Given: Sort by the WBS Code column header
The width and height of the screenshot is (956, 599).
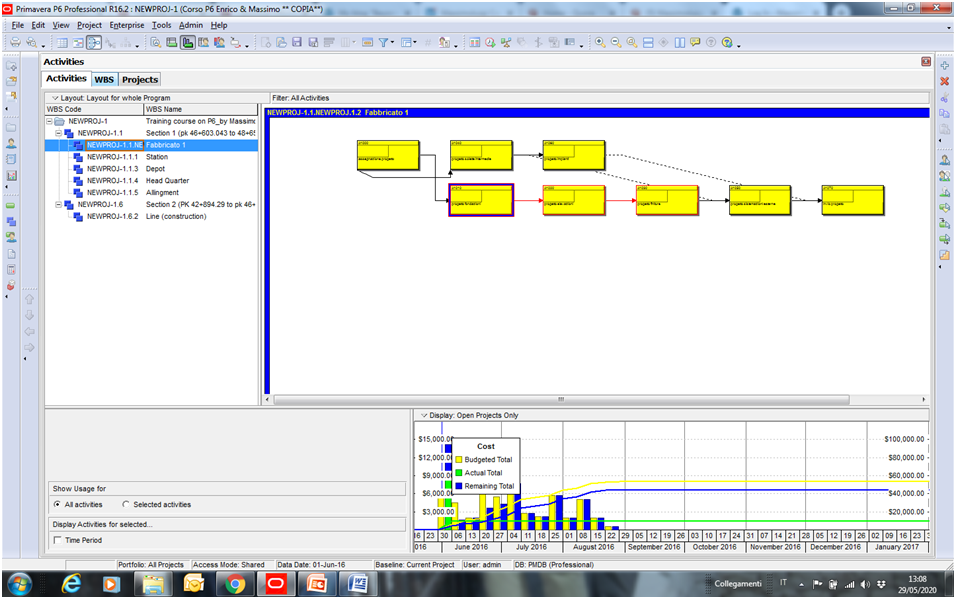Looking at the screenshot, I should click(x=94, y=109).
